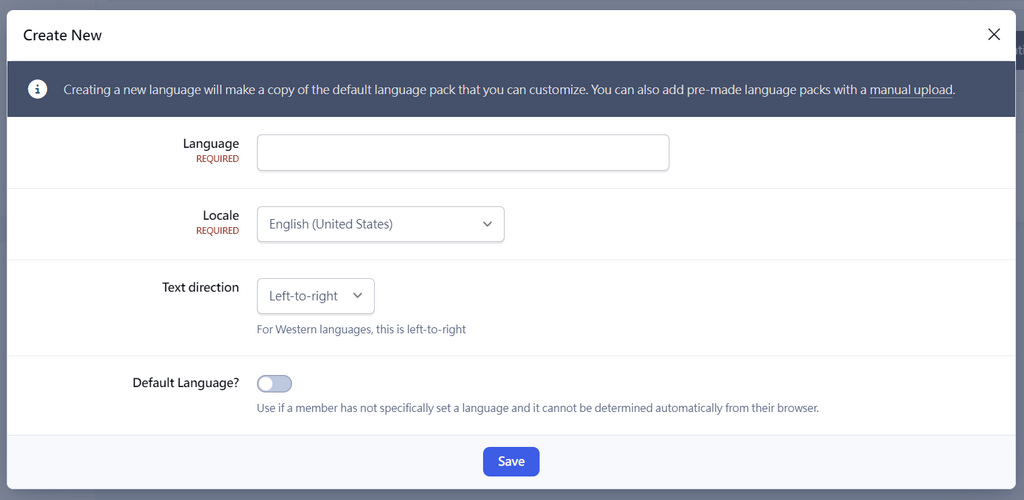Click the Create New dialog title
Screen dimensions: 1024x500
pyautogui.click(x=63, y=35)
